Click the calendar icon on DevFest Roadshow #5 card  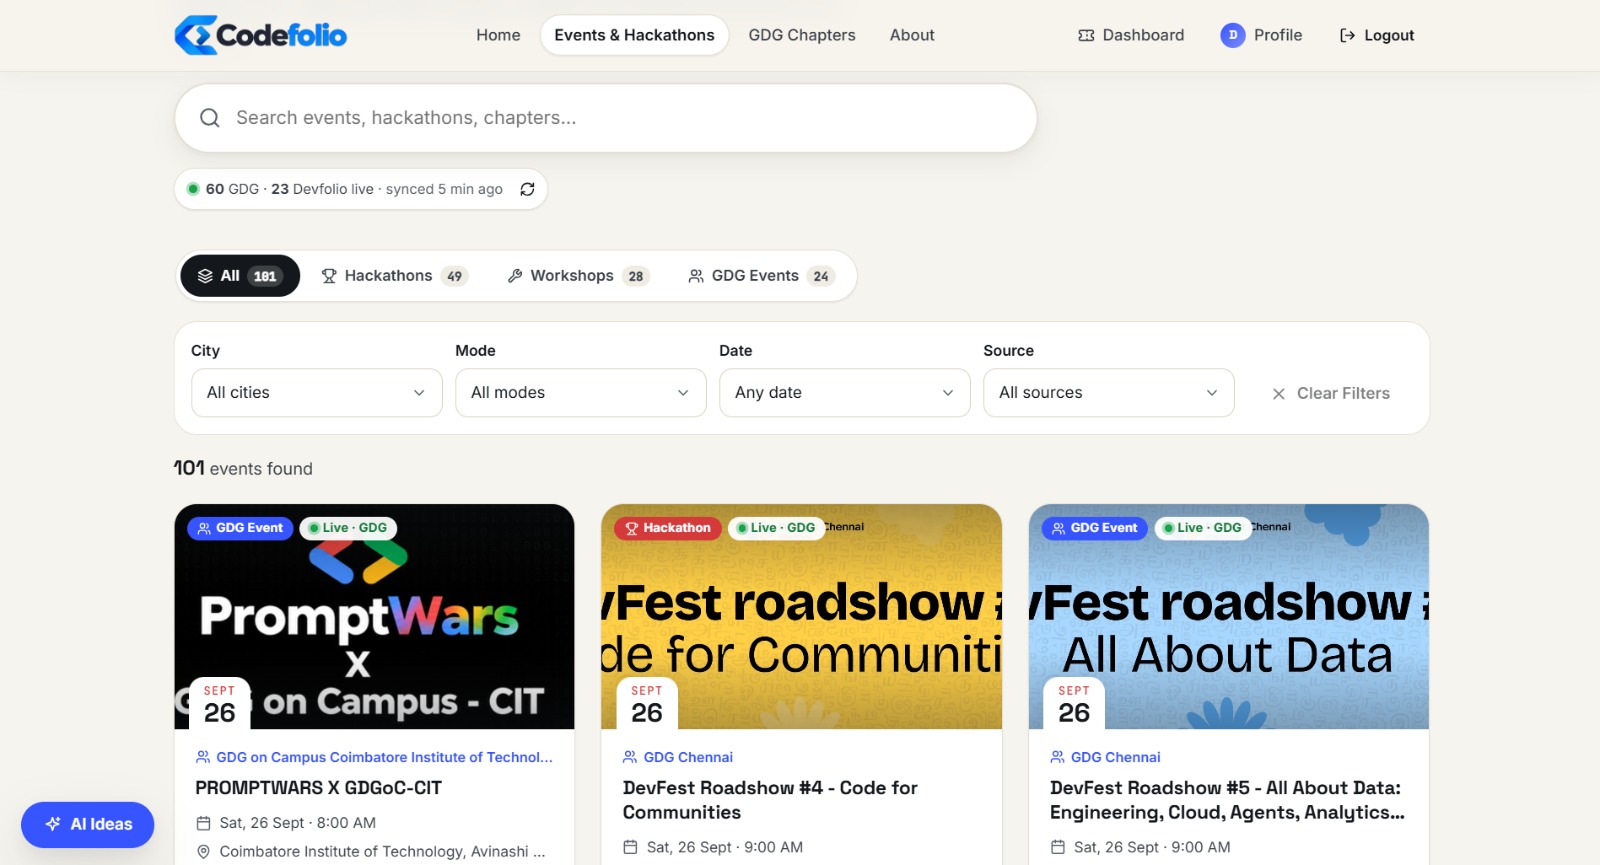(1057, 847)
